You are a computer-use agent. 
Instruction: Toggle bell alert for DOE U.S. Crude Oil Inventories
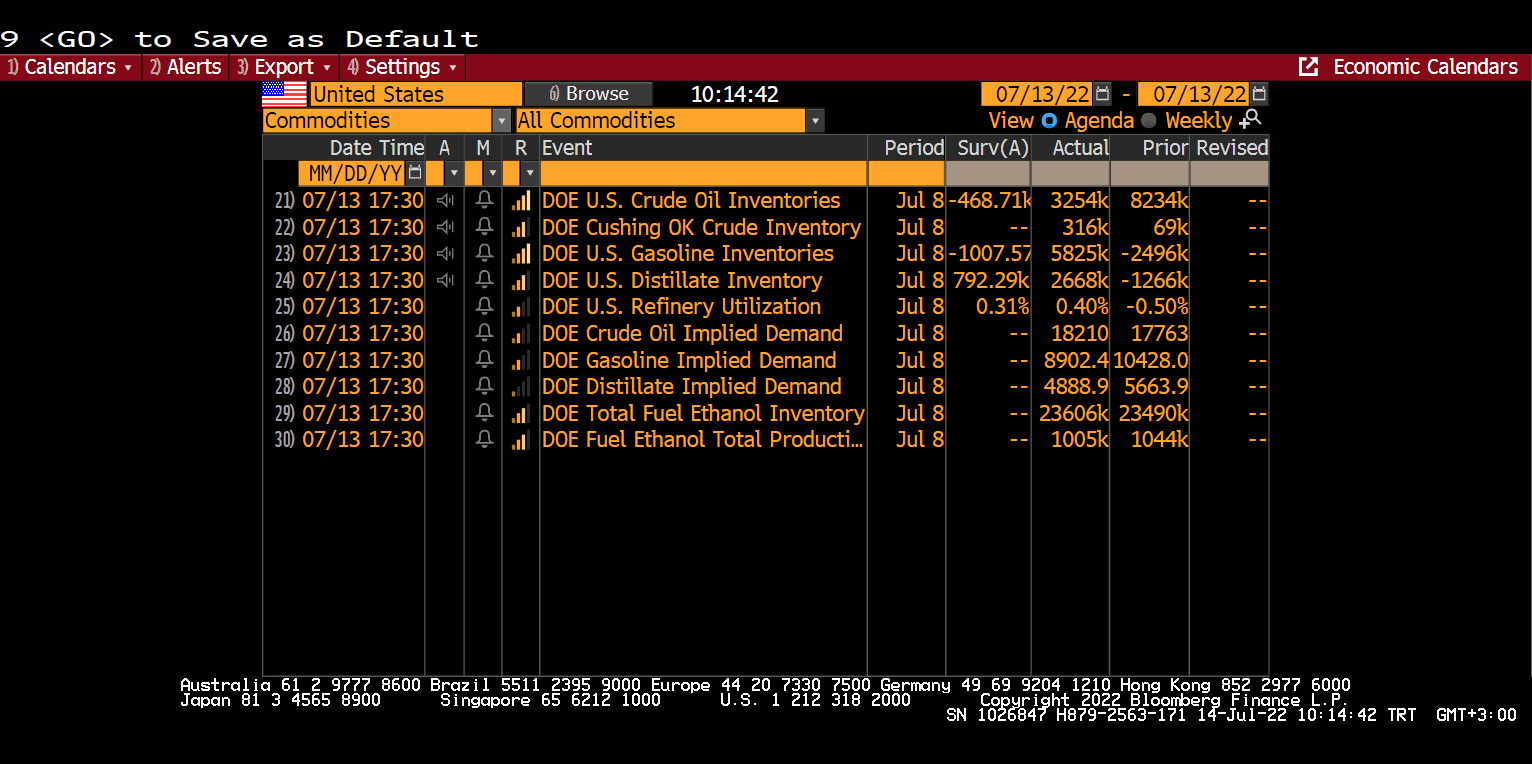coord(484,201)
